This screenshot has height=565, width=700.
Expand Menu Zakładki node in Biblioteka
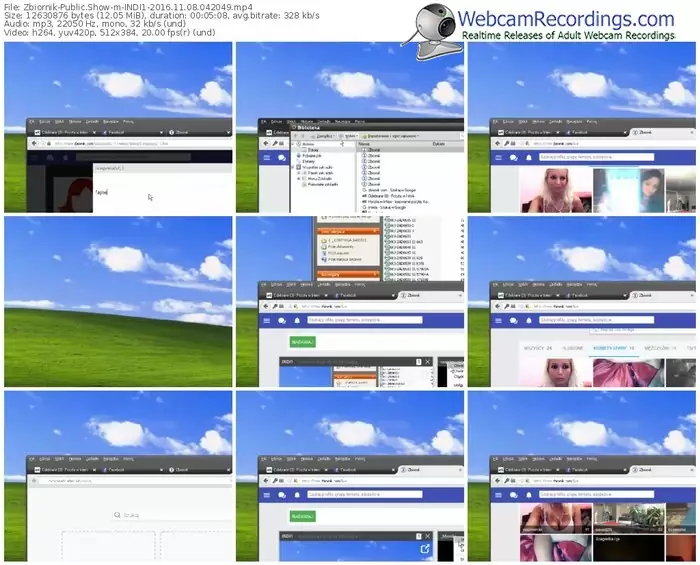[x=299, y=179]
